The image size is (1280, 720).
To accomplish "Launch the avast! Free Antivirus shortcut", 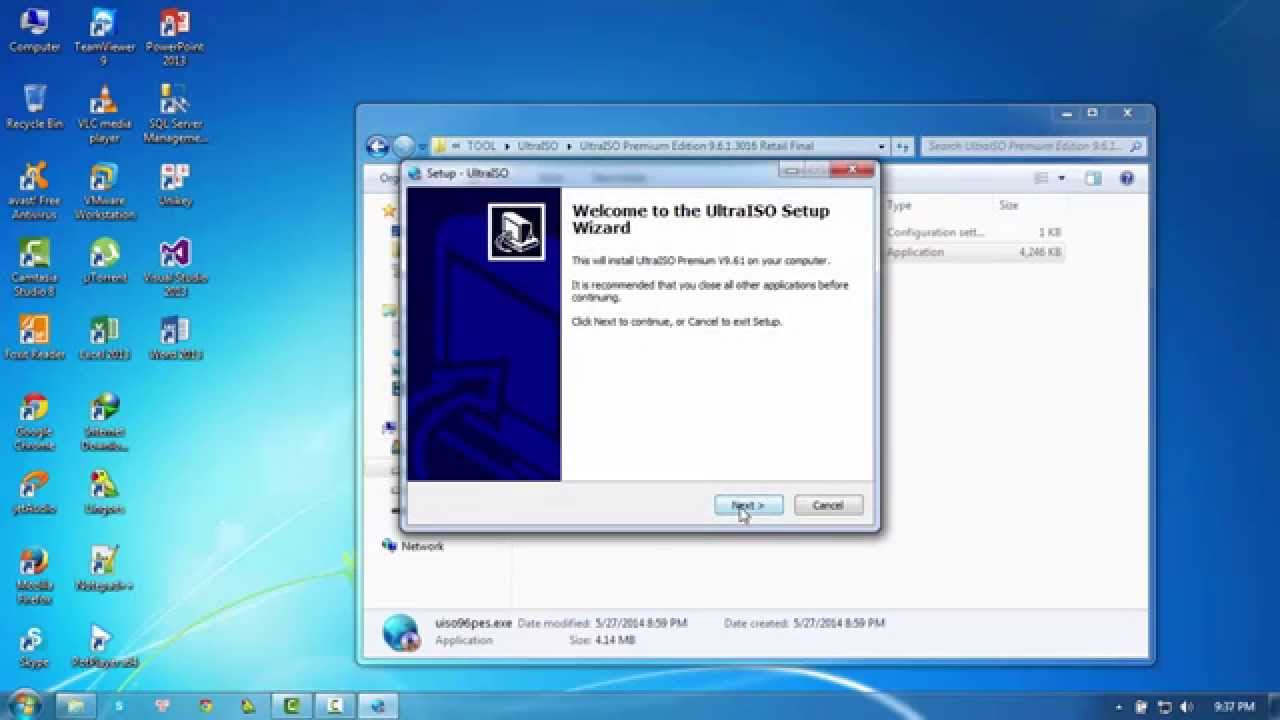I will pyautogui.click(x=34, y=190).
